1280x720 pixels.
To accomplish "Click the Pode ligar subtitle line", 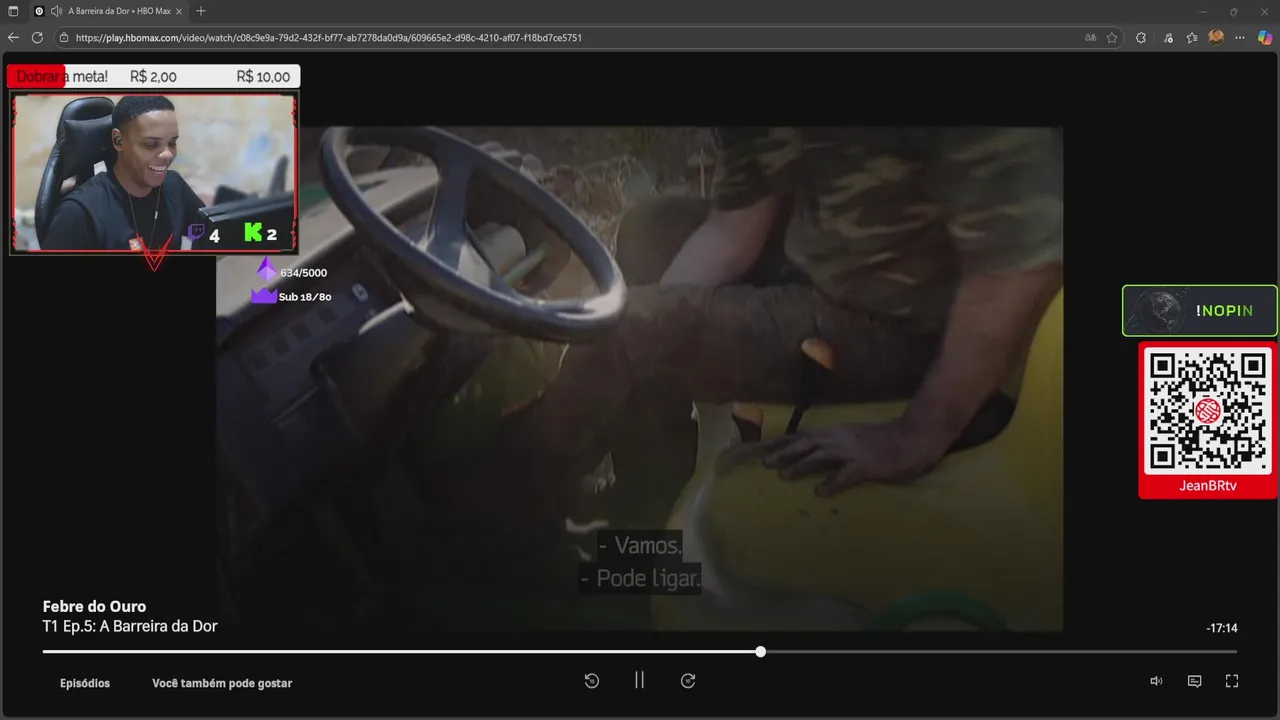I will click(640, 578).
